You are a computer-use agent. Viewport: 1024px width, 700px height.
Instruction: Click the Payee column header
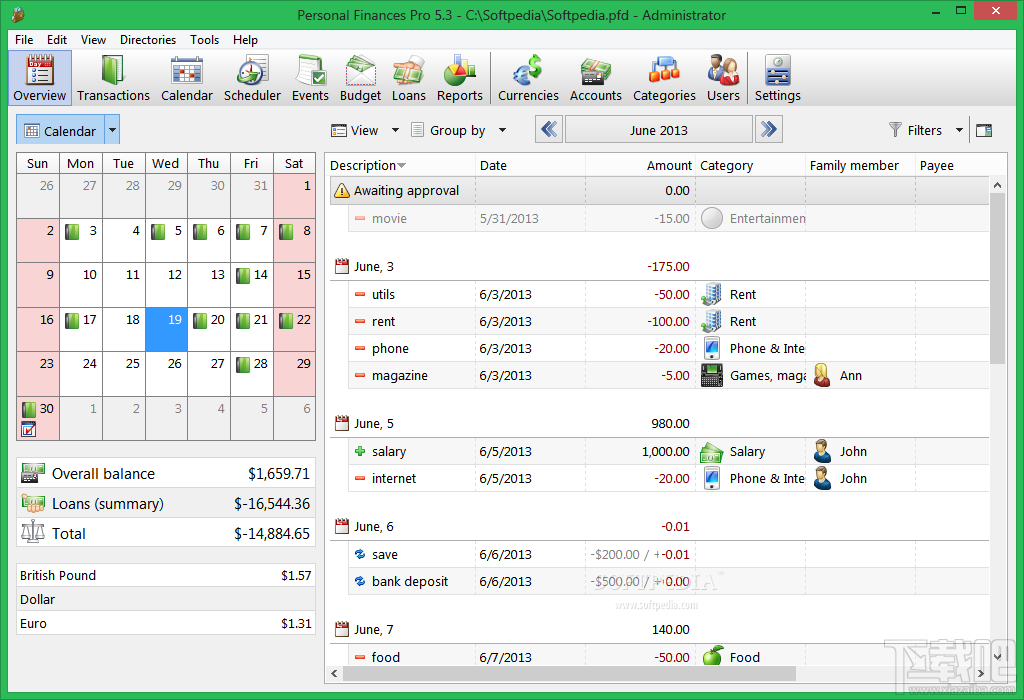(x=952, y=166)
